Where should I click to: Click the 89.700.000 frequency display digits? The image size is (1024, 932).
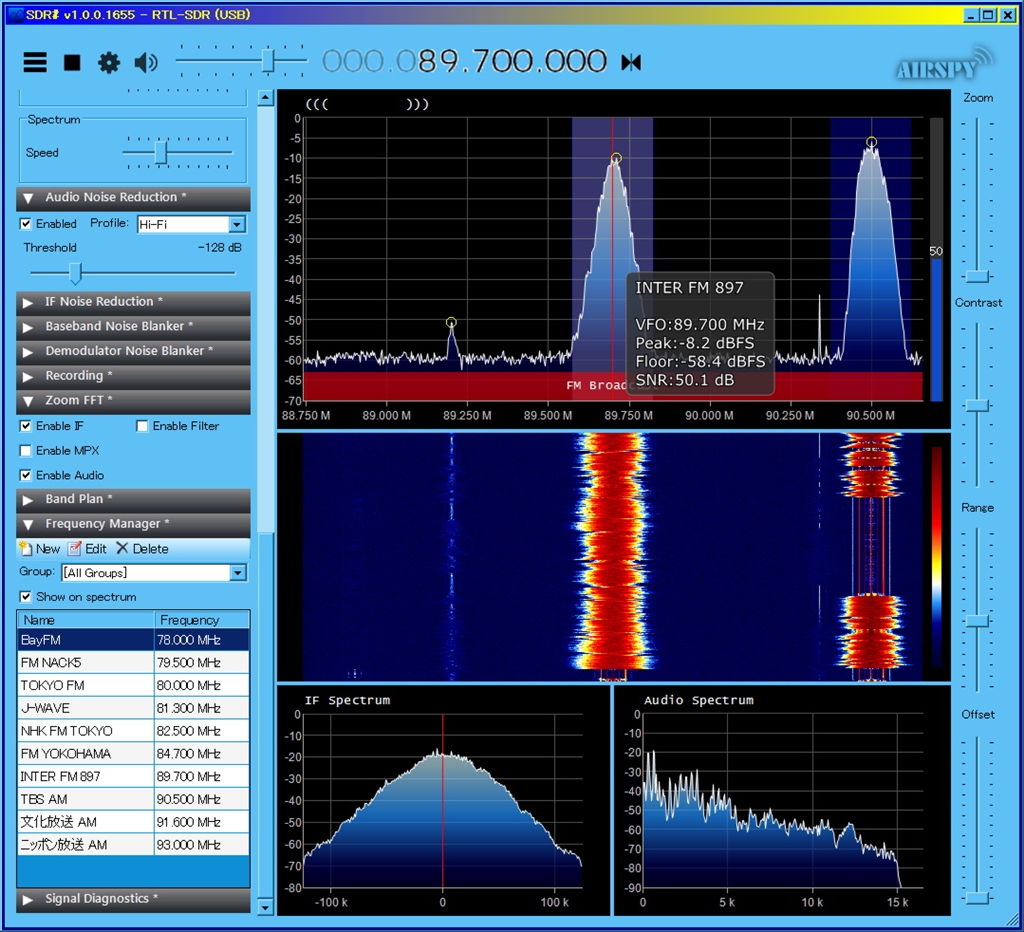513,62
